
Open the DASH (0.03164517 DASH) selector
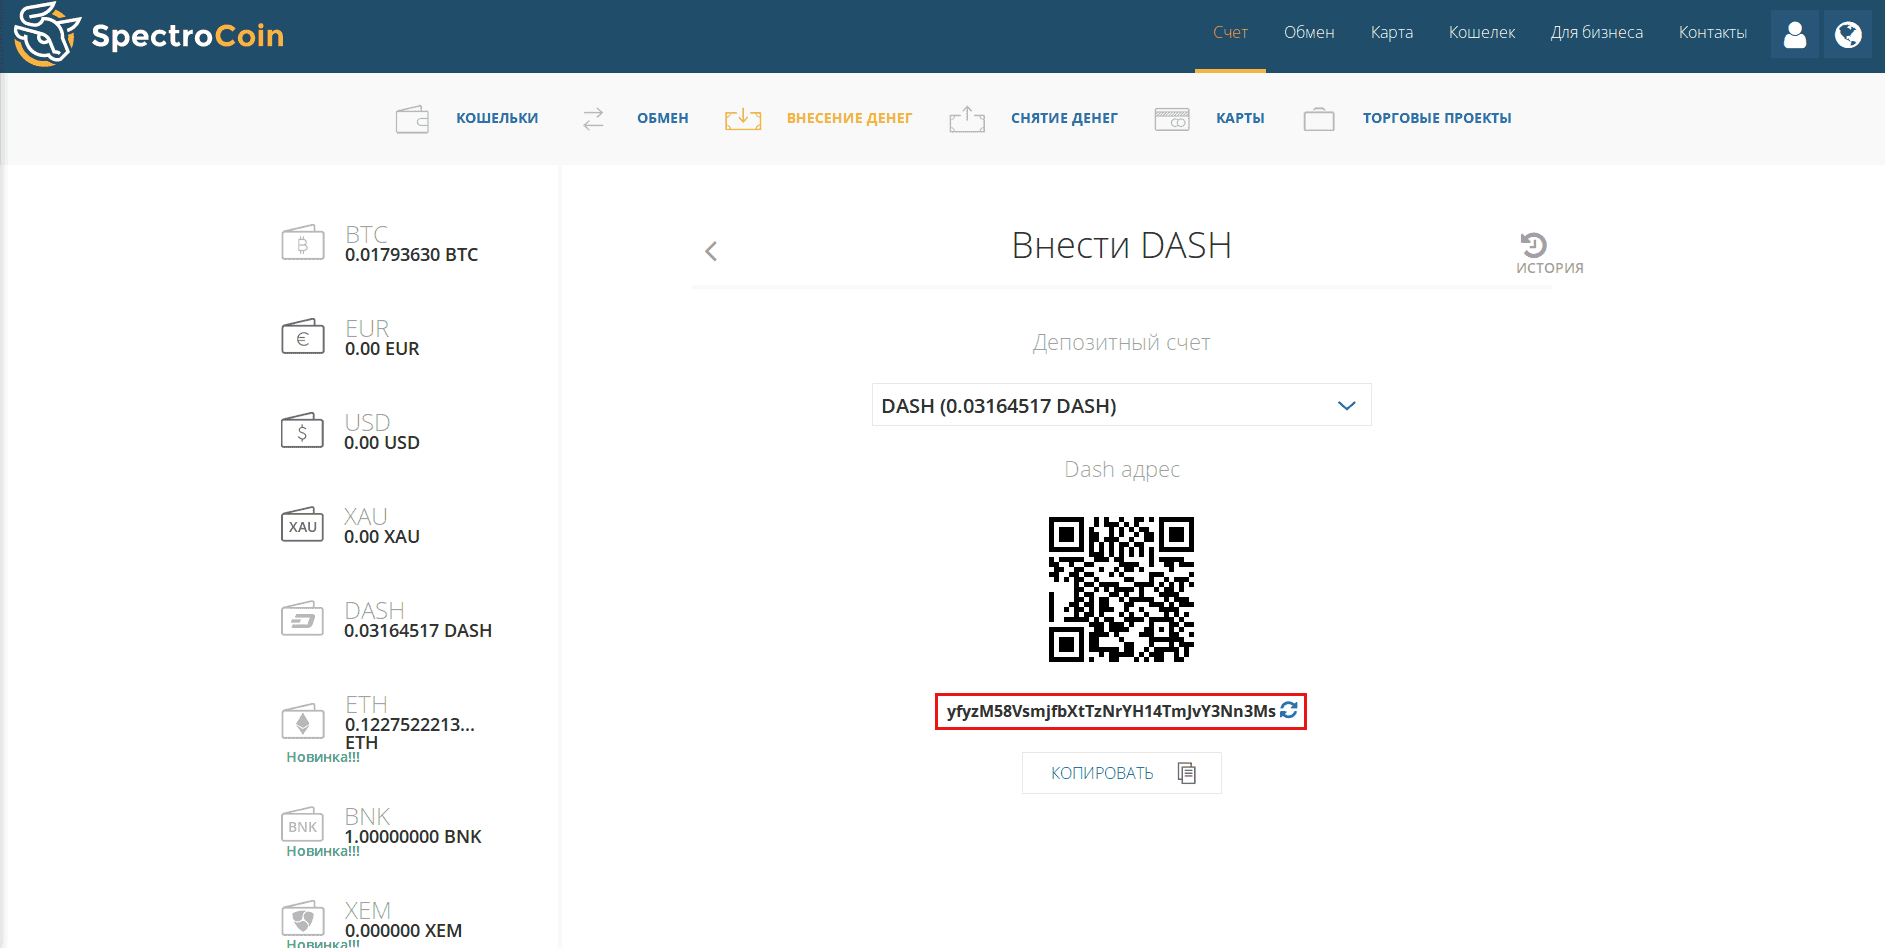1121,405
